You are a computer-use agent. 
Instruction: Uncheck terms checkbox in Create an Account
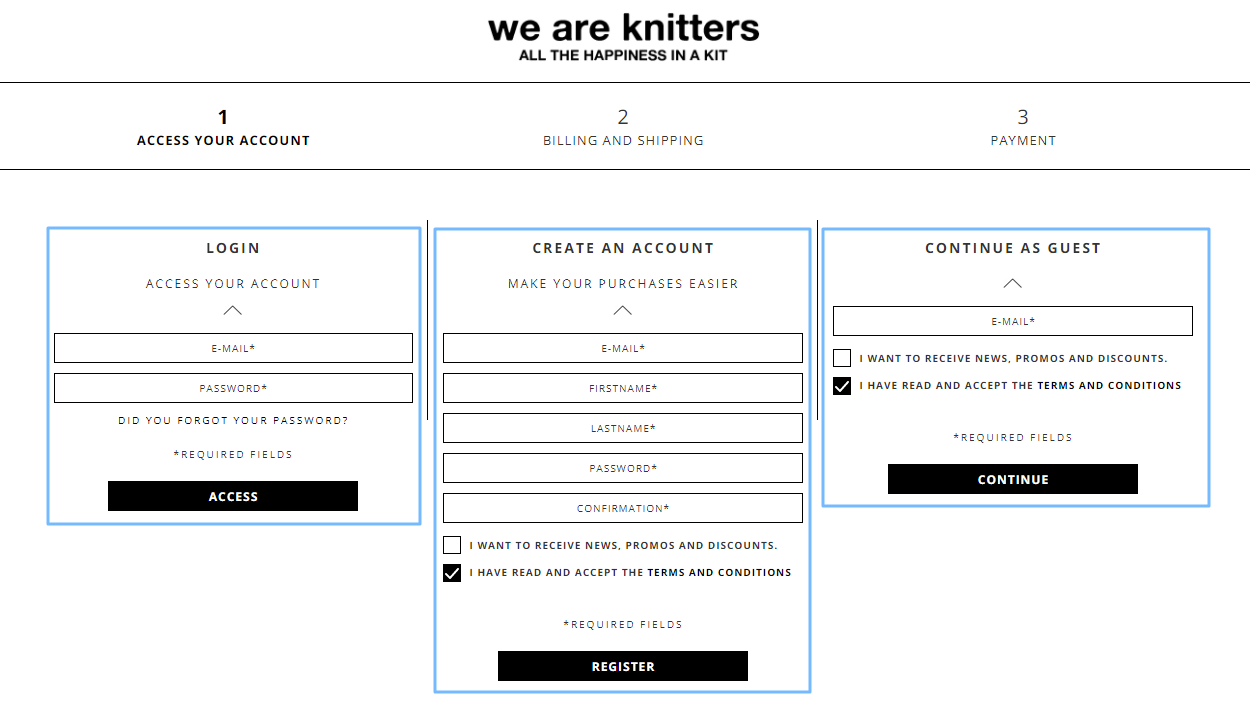click(452, 573)
